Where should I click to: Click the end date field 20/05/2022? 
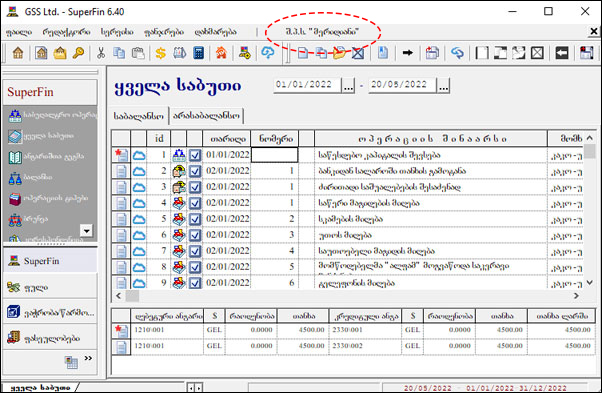(x=402, y=85)
